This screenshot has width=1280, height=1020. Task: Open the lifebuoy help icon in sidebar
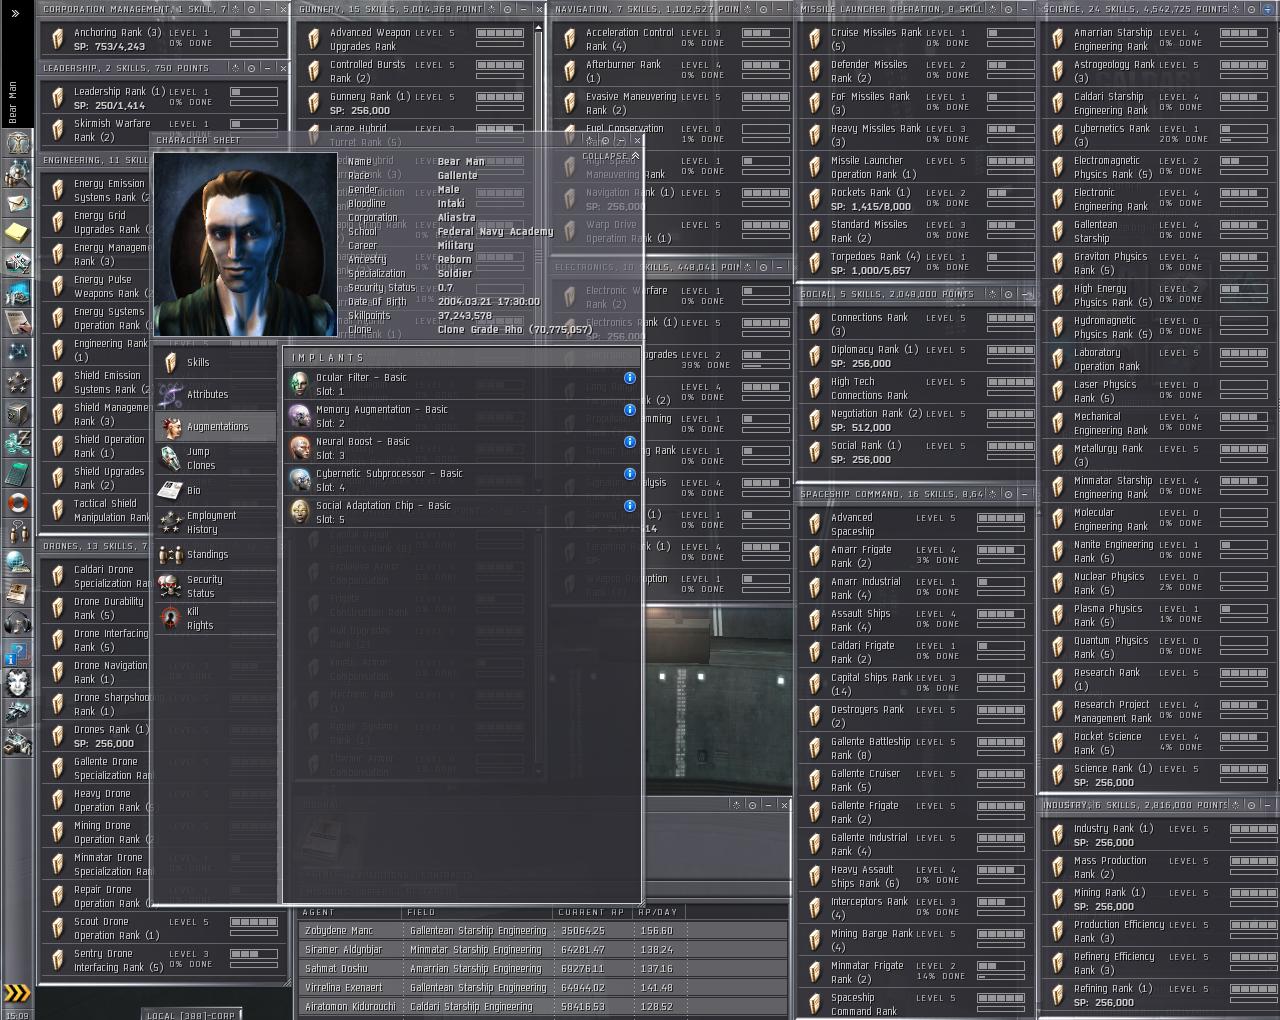(17, 502)
